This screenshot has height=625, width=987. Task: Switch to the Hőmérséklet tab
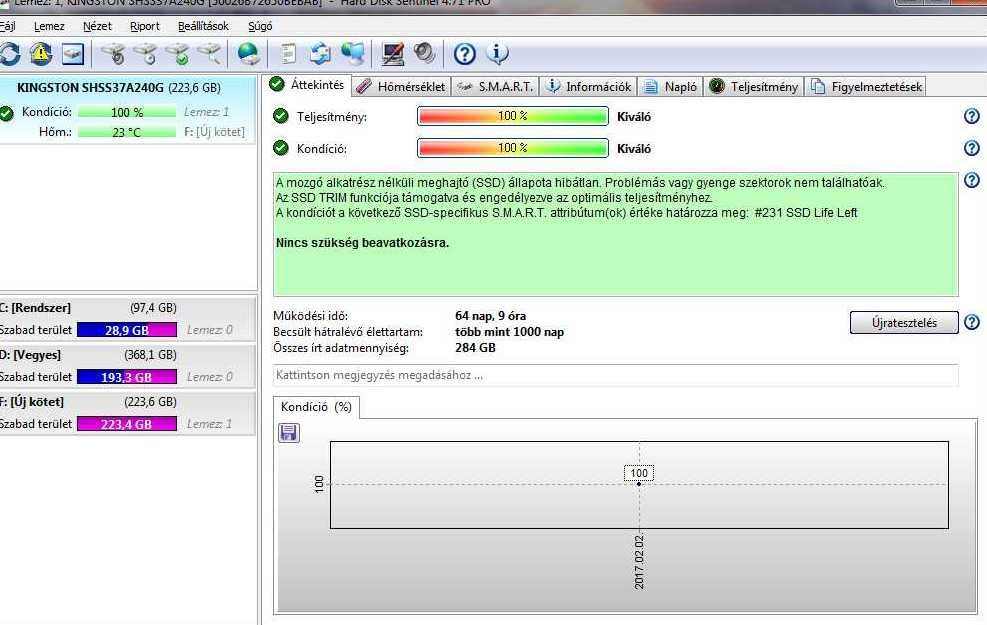[401, 87]
